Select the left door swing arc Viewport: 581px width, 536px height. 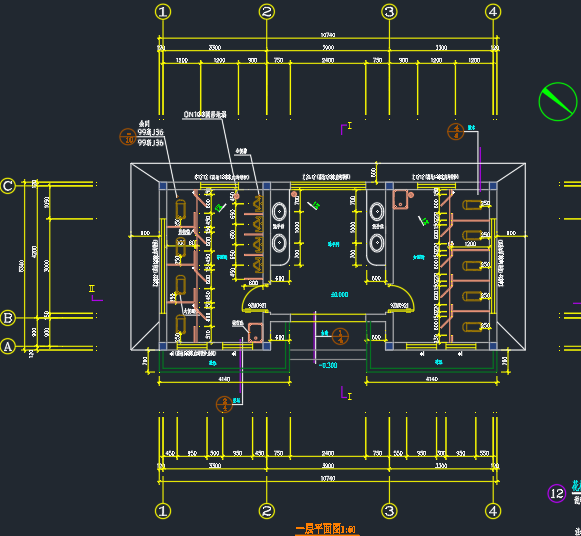(x=255, y=298)
